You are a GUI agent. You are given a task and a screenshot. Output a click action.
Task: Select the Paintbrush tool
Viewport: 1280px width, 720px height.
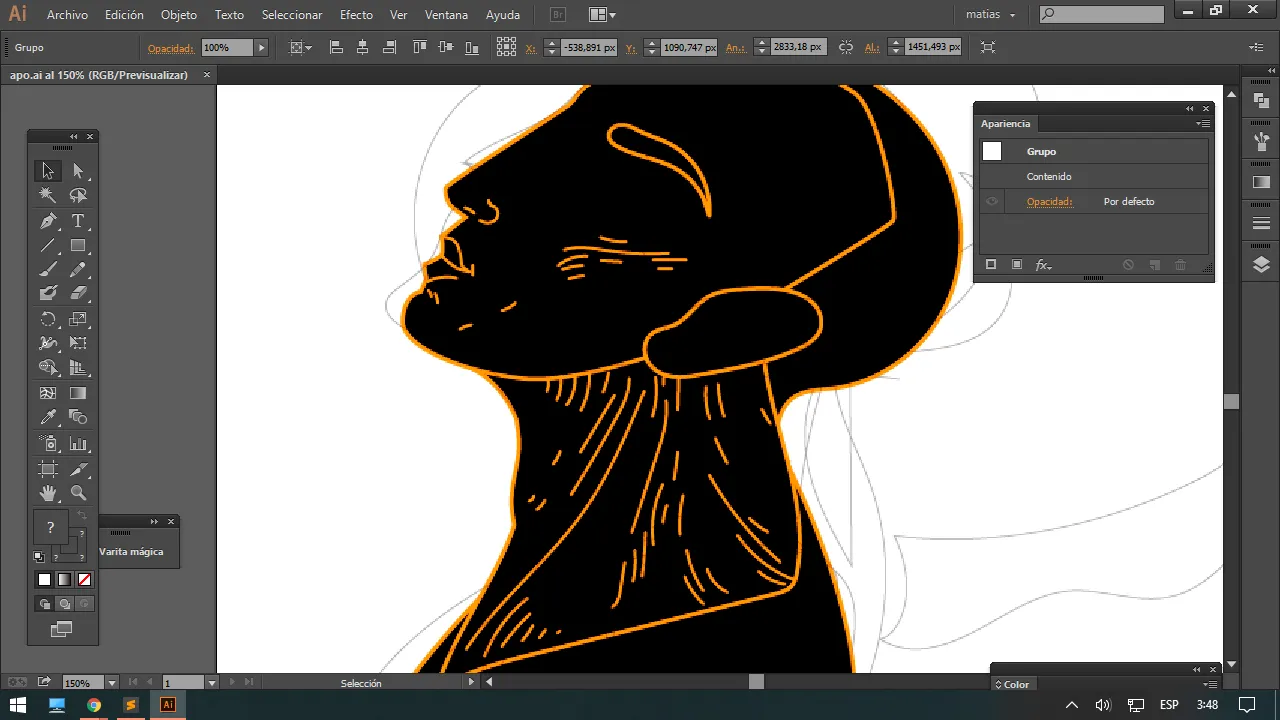48,269
